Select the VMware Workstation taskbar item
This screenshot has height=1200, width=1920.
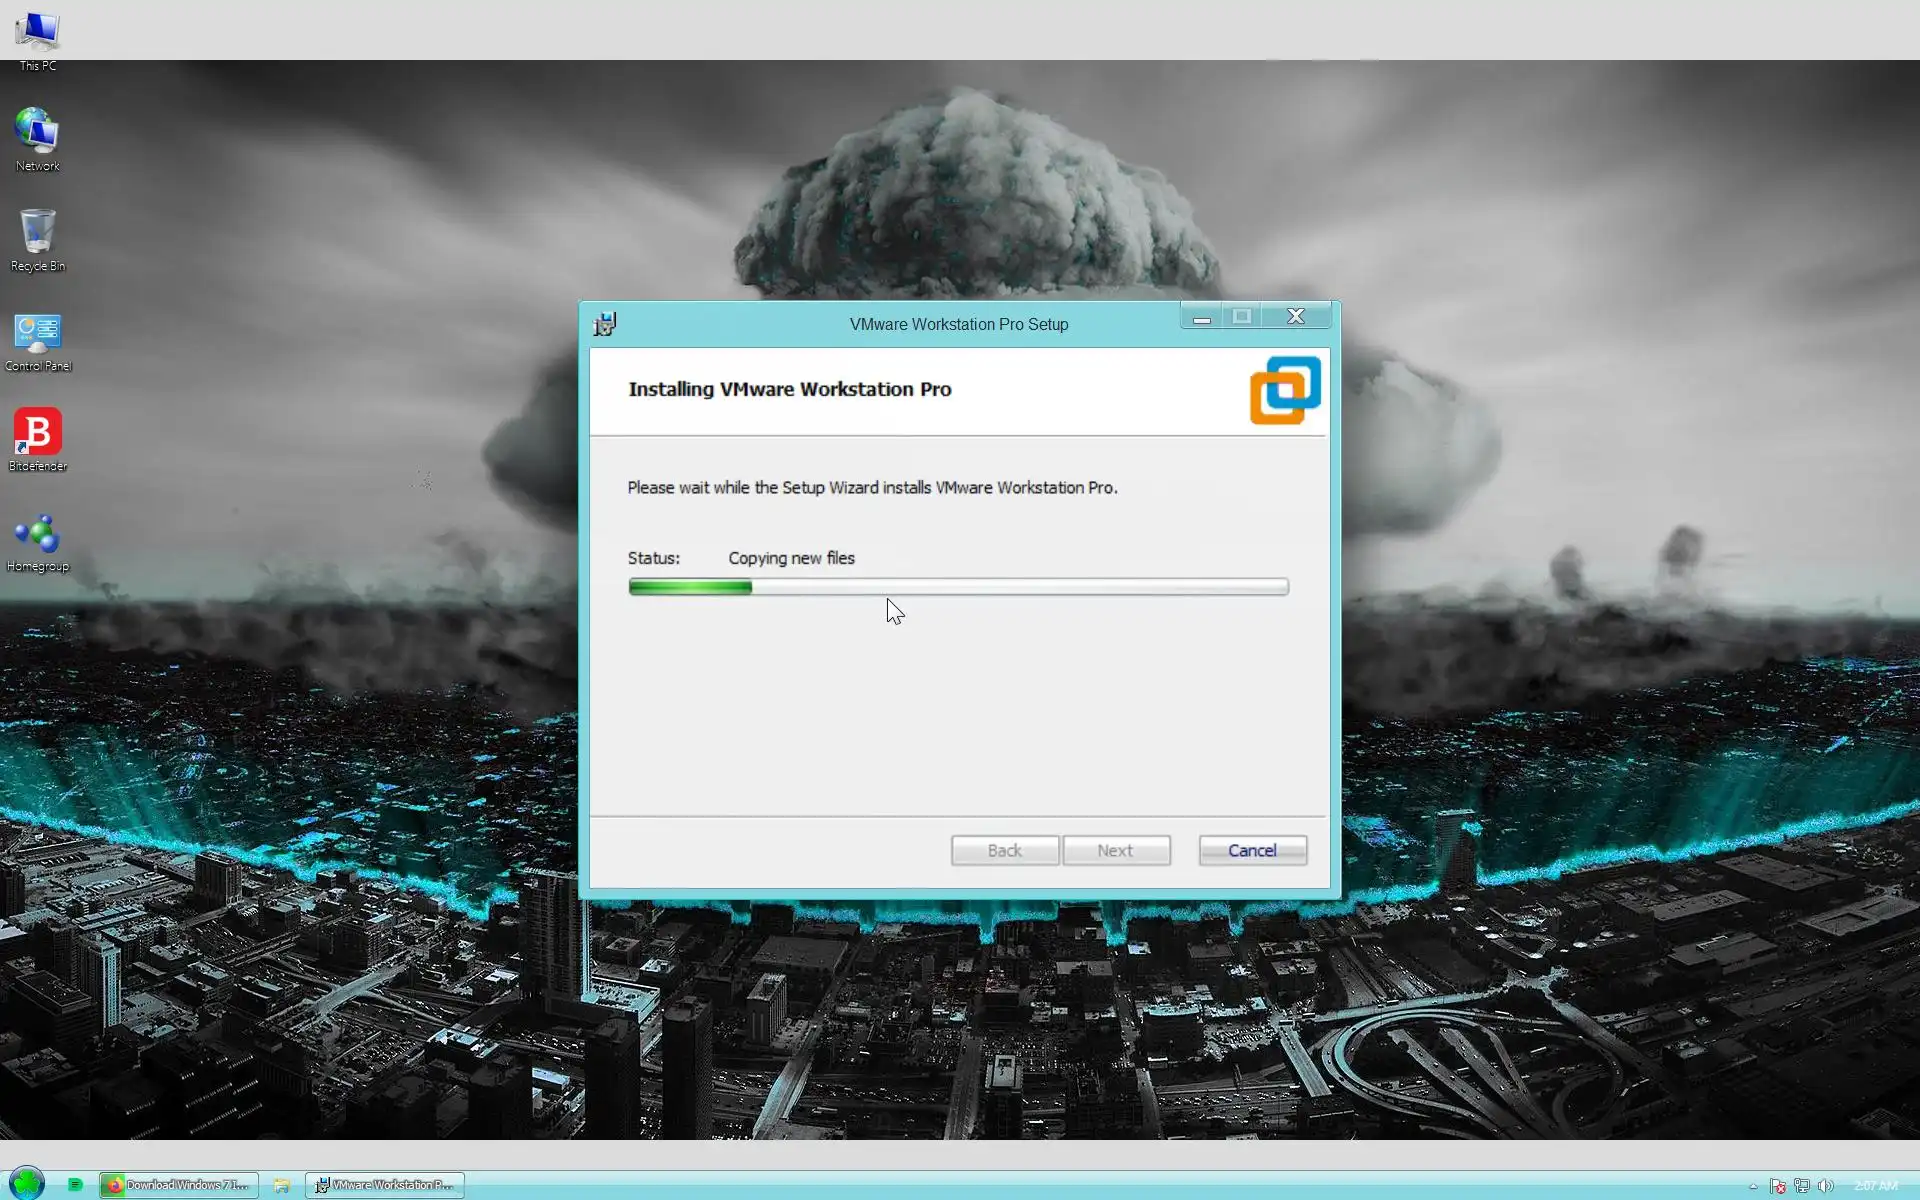[x=385, y=1185]
